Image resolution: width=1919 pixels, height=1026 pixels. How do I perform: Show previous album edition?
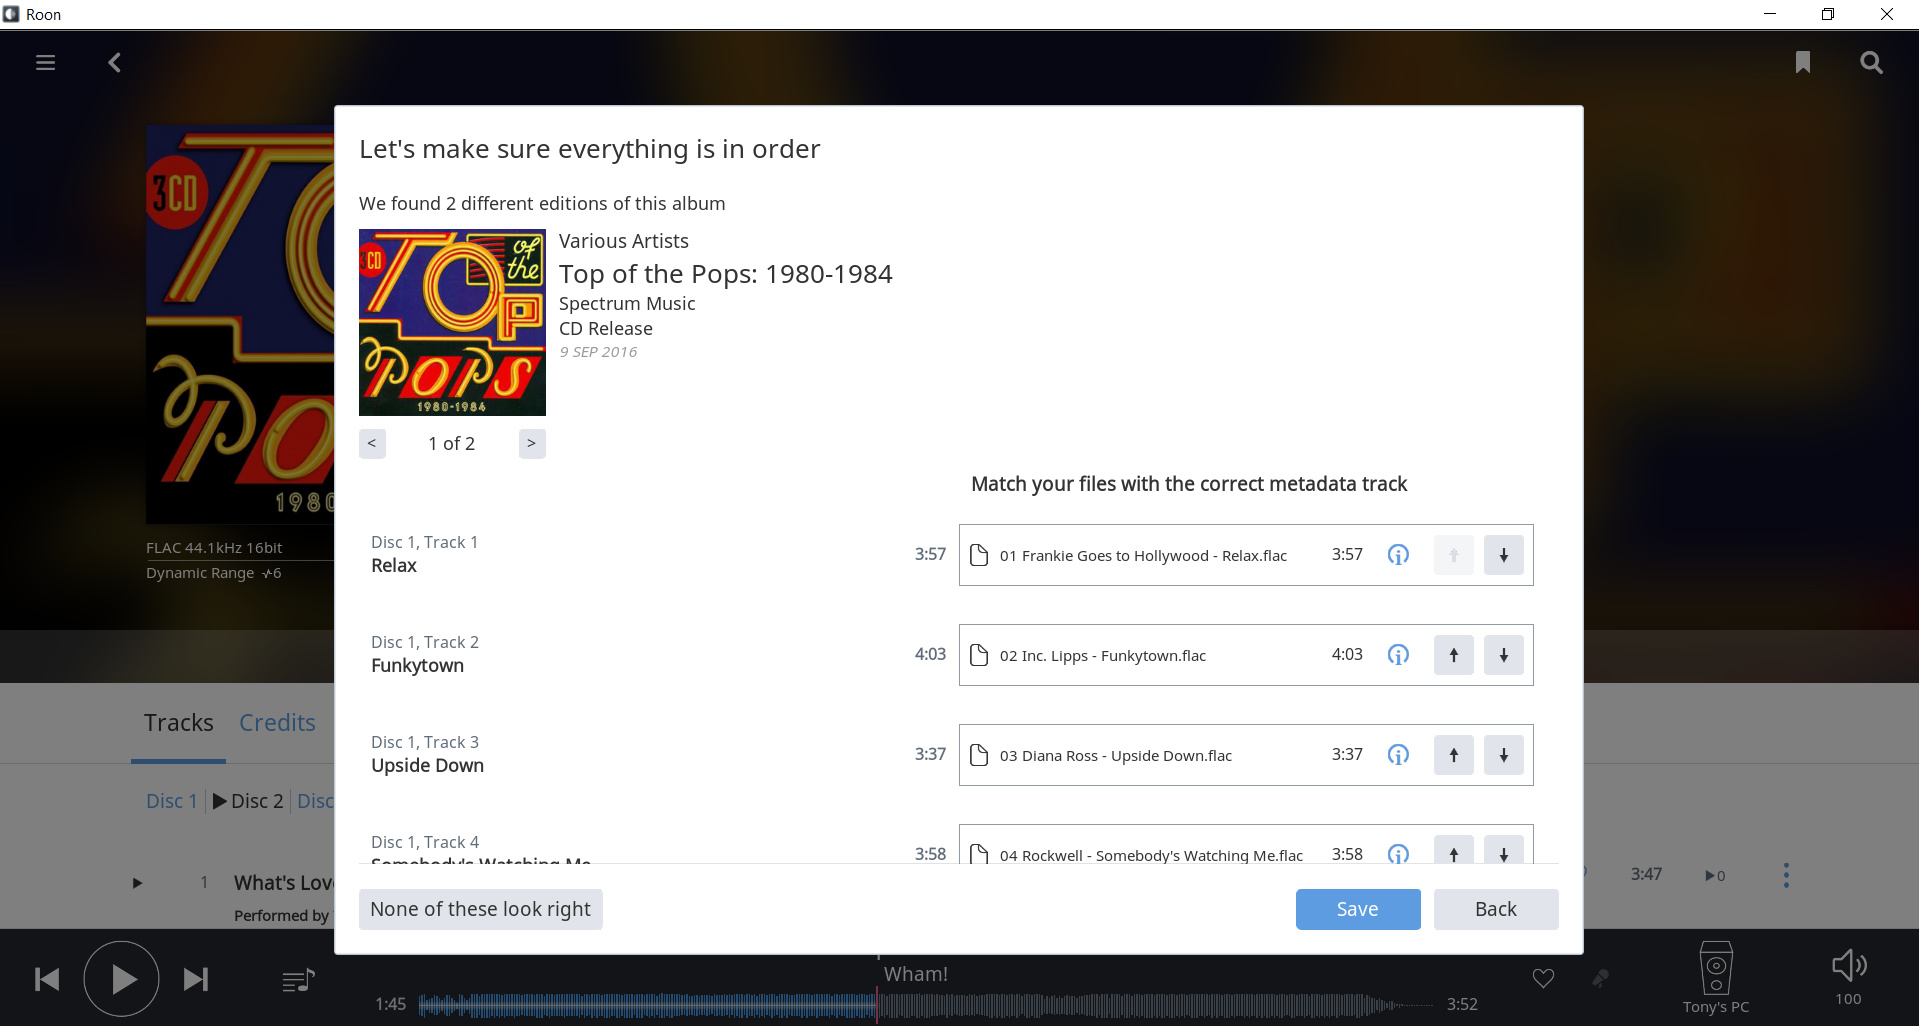[372, 443]
